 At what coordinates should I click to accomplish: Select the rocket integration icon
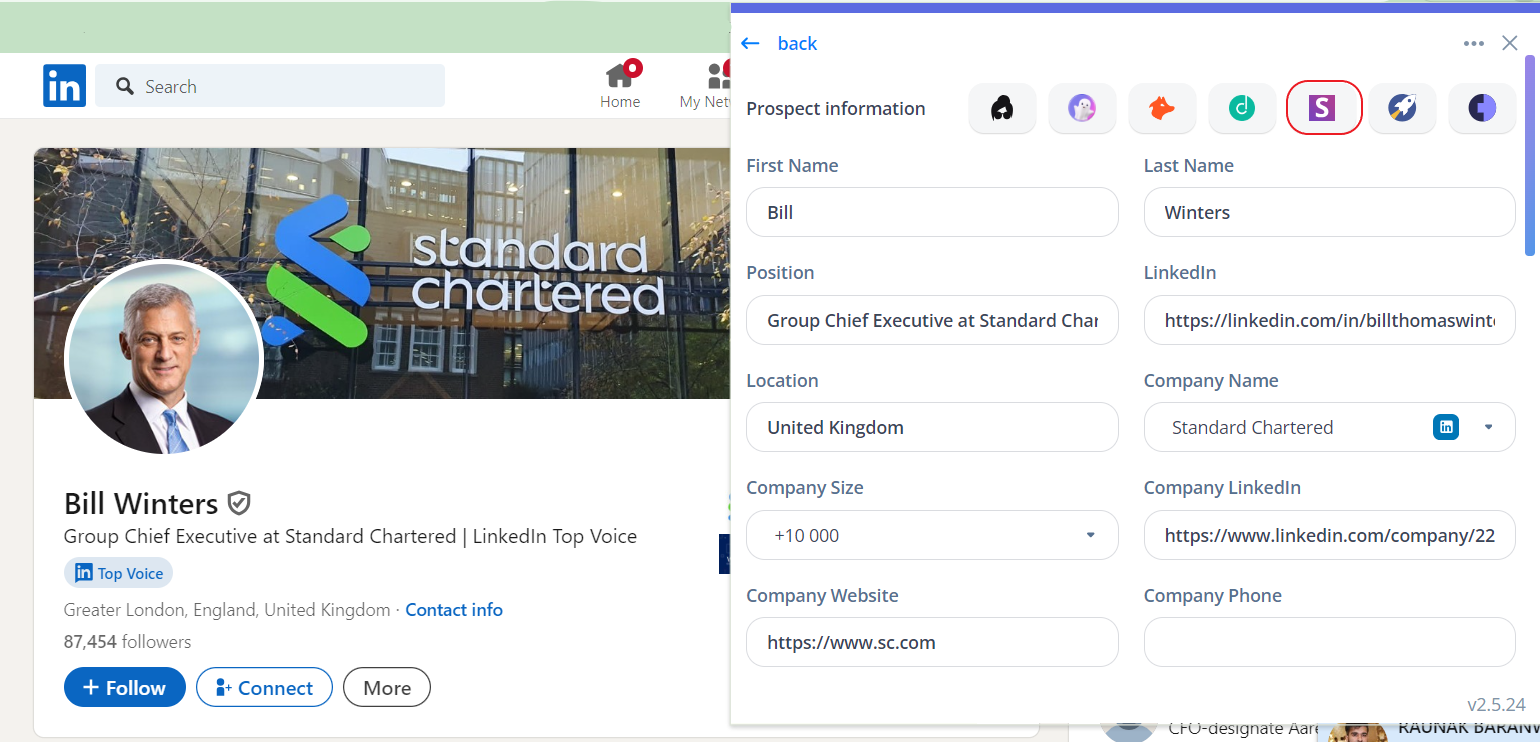[1403, 108]
